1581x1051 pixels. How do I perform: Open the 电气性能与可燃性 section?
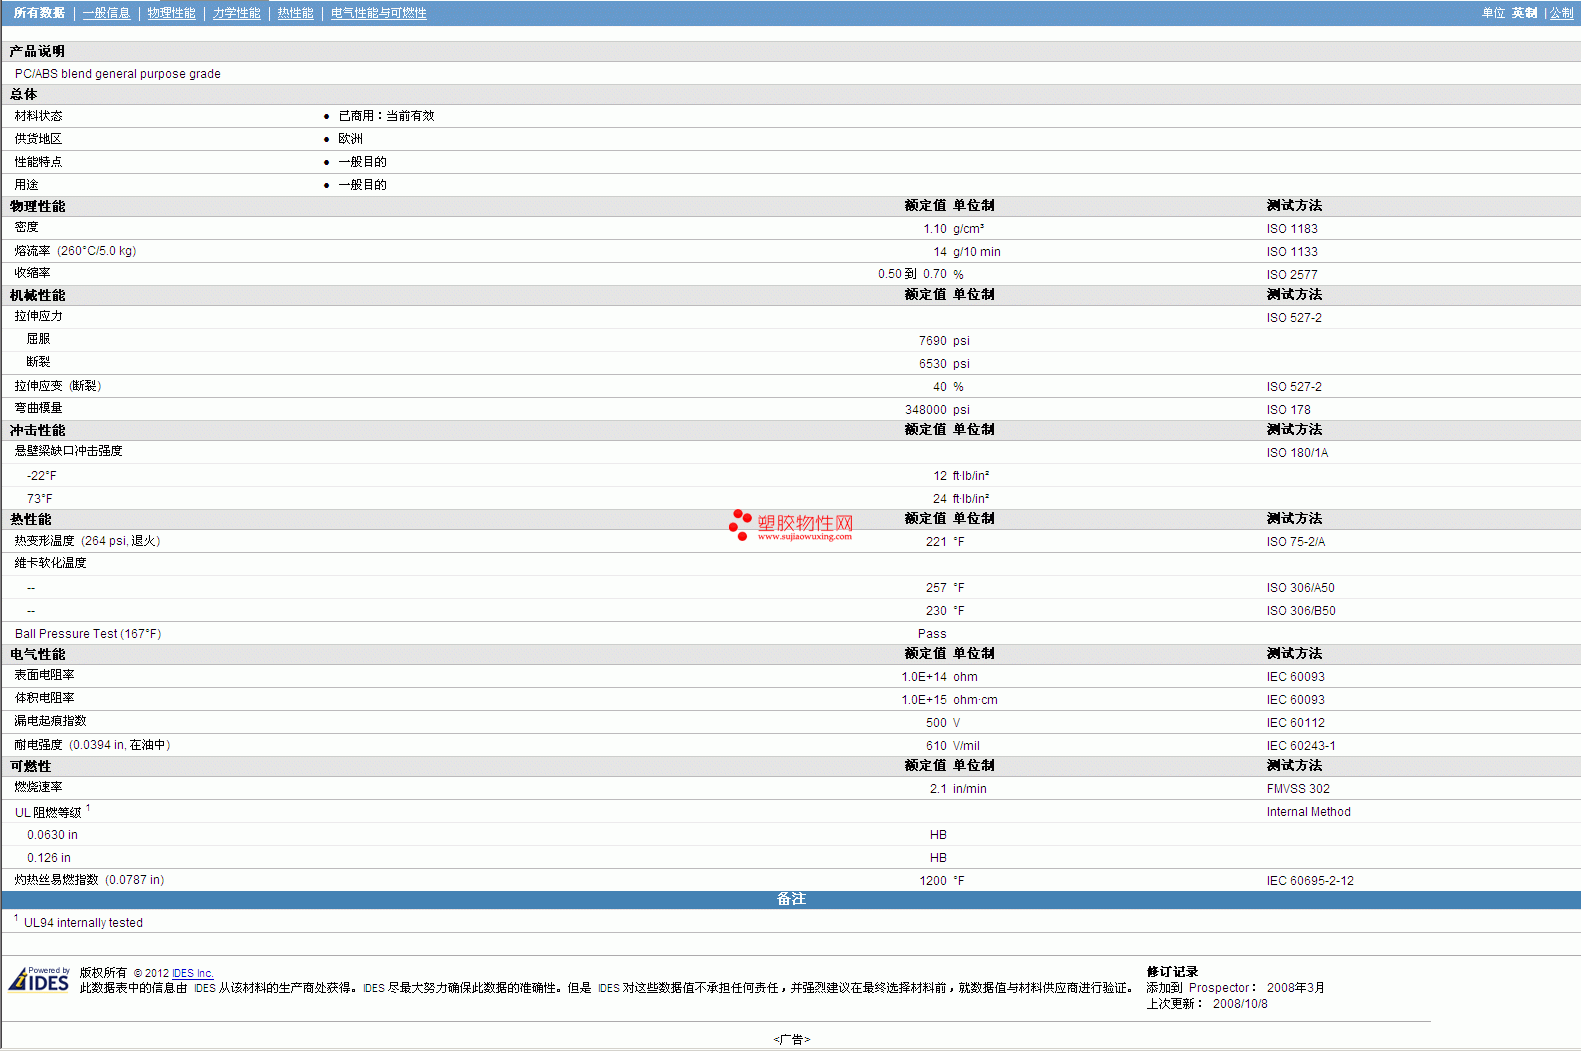[378, 13]
